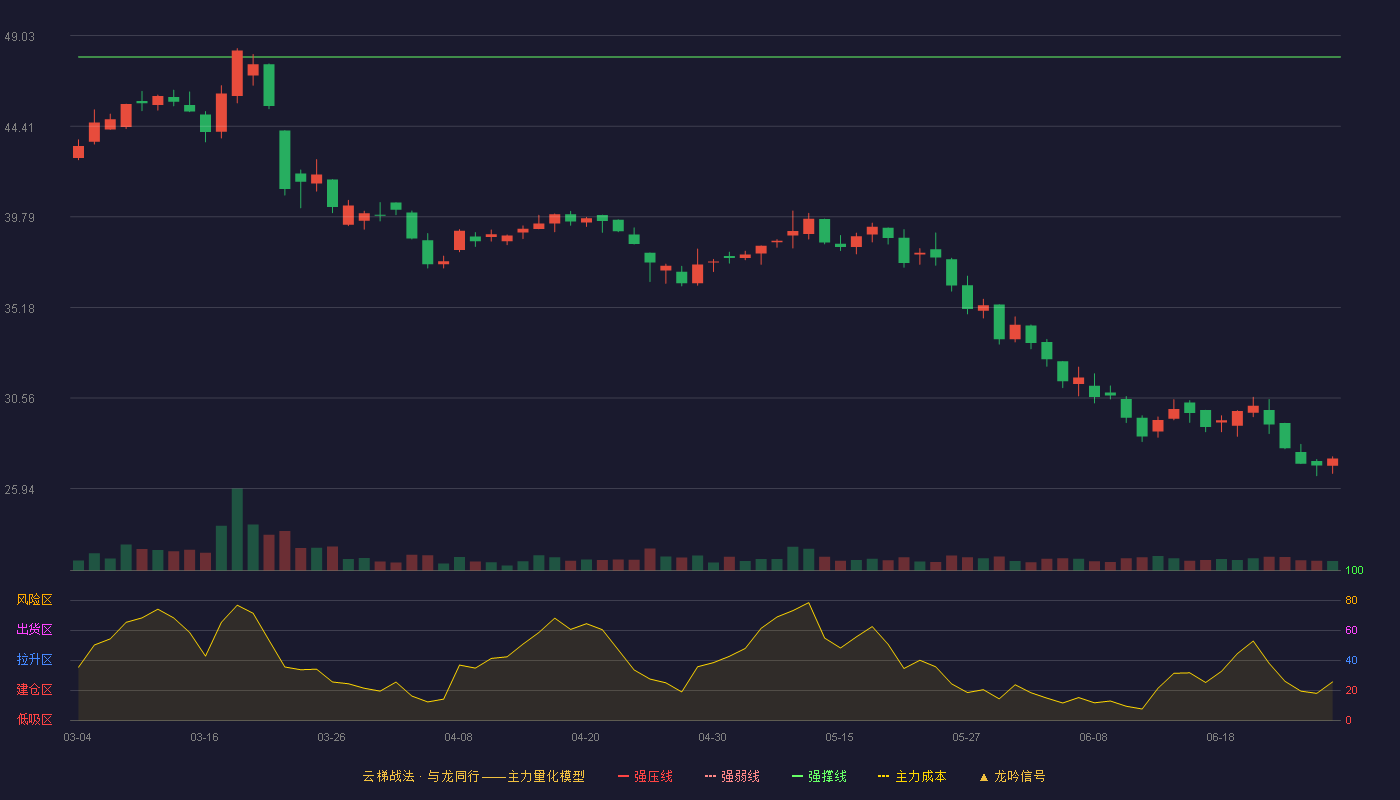The image size is (1400, 800).
Task: Click the 30.56 price axis label
Action: (x=19, y=398)
